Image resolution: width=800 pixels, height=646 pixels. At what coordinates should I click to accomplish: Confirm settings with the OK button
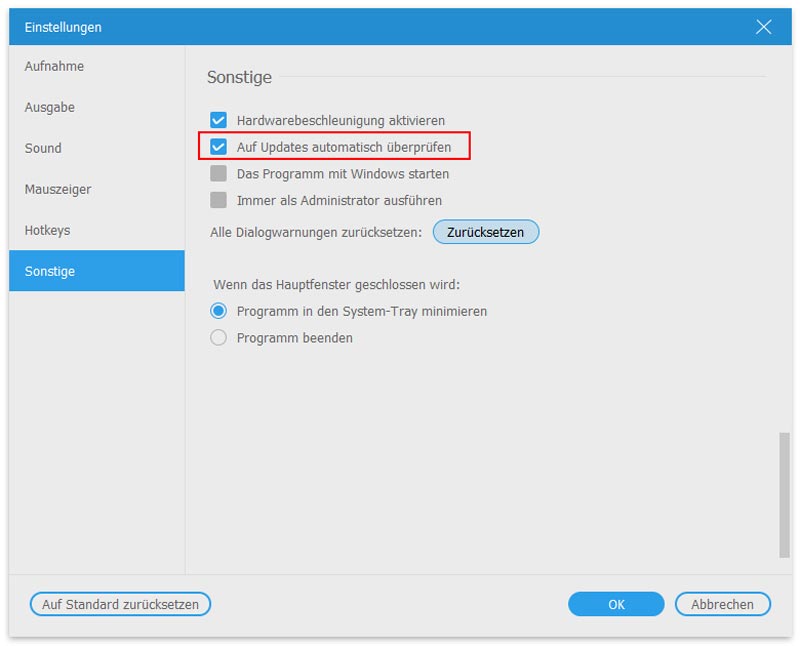tap(616, 604)
